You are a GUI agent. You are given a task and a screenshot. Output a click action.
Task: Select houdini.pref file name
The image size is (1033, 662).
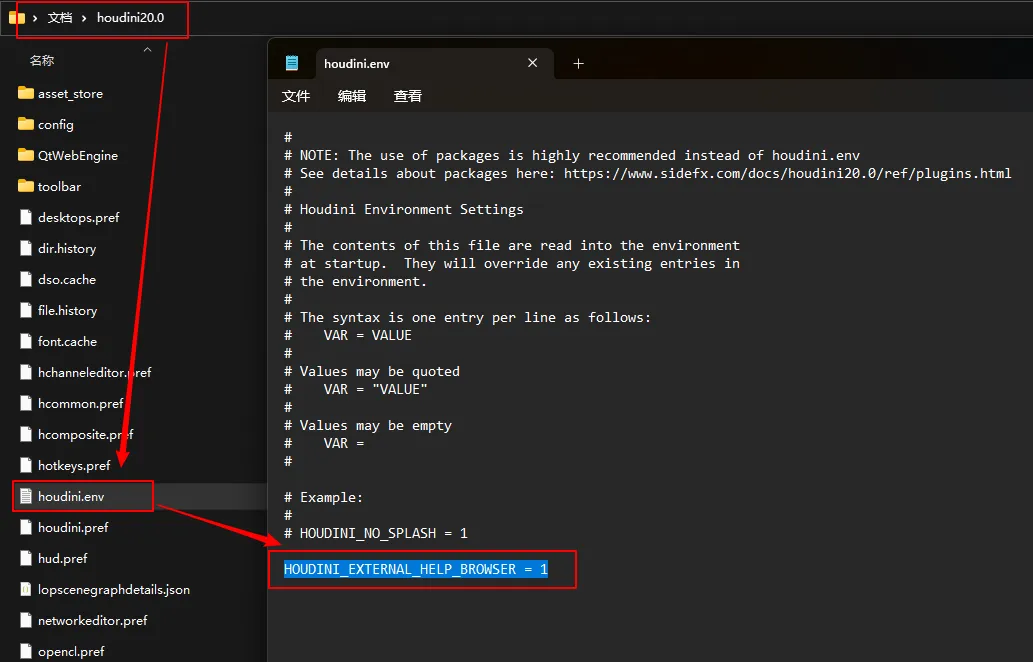[x=73, y=527]
